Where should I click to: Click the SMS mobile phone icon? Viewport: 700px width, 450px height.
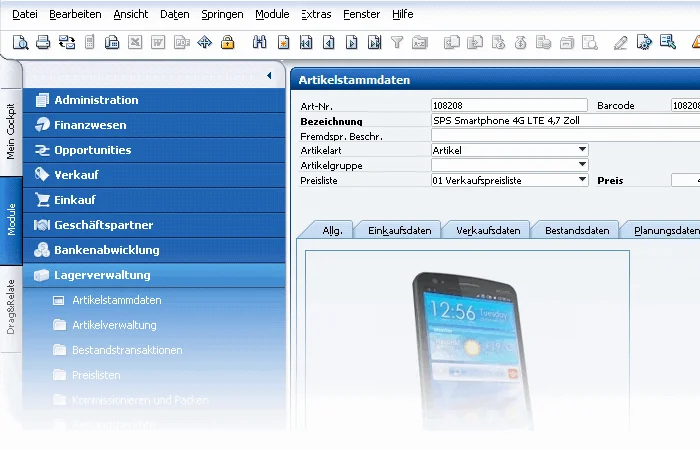pyautogui.click(x=90, y=42)
